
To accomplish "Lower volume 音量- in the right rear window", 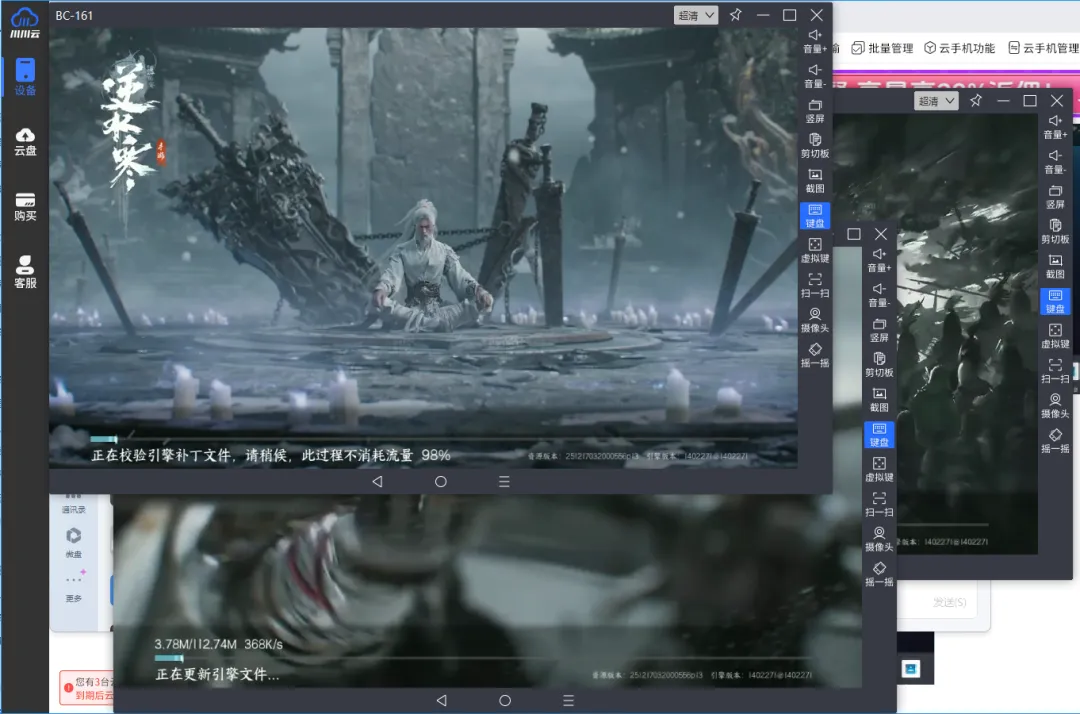I will pos(1055,162).
